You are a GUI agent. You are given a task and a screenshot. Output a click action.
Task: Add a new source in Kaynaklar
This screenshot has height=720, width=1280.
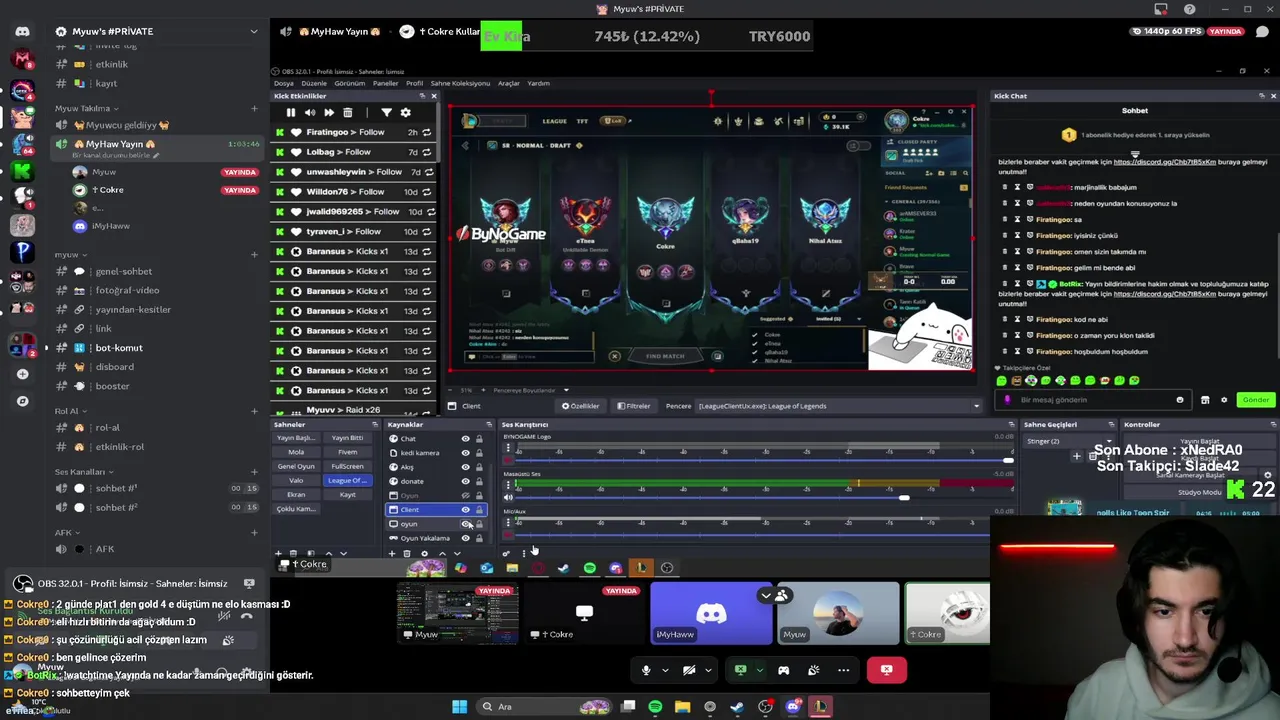click(x=392, y=553)
